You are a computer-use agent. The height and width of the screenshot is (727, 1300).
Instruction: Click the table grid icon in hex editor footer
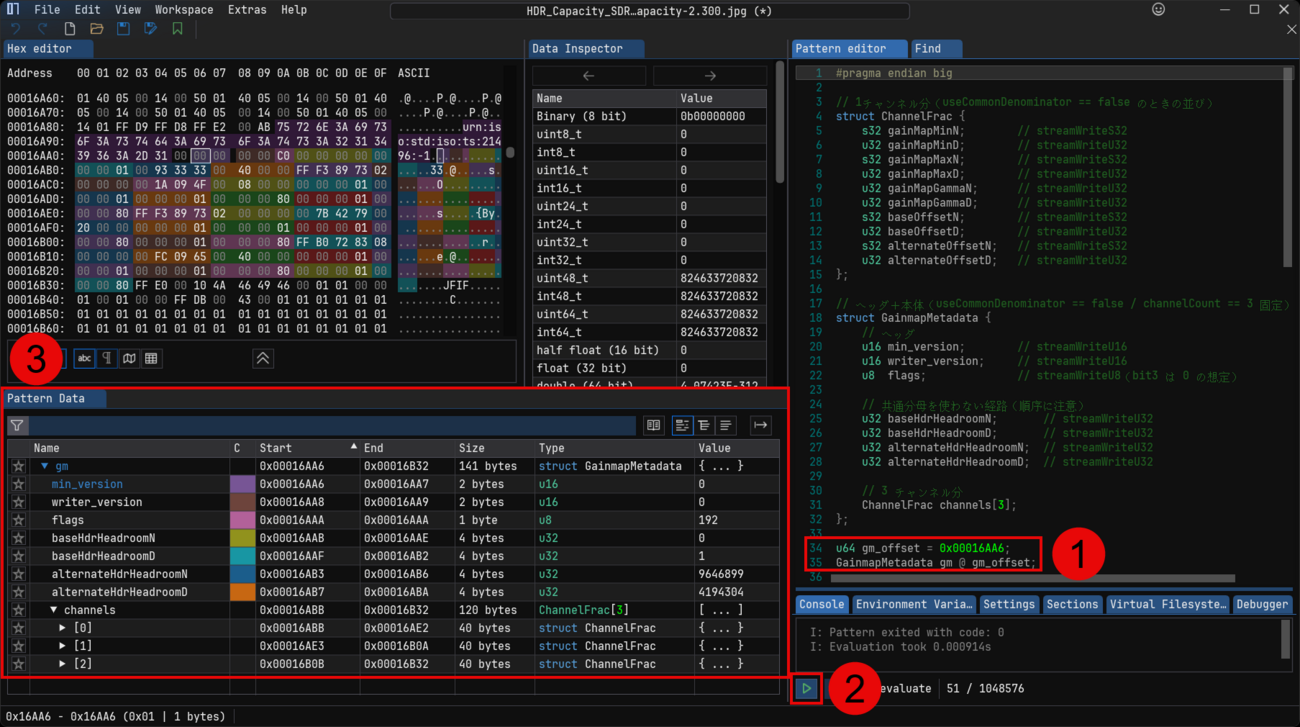(x=151, y=359)
